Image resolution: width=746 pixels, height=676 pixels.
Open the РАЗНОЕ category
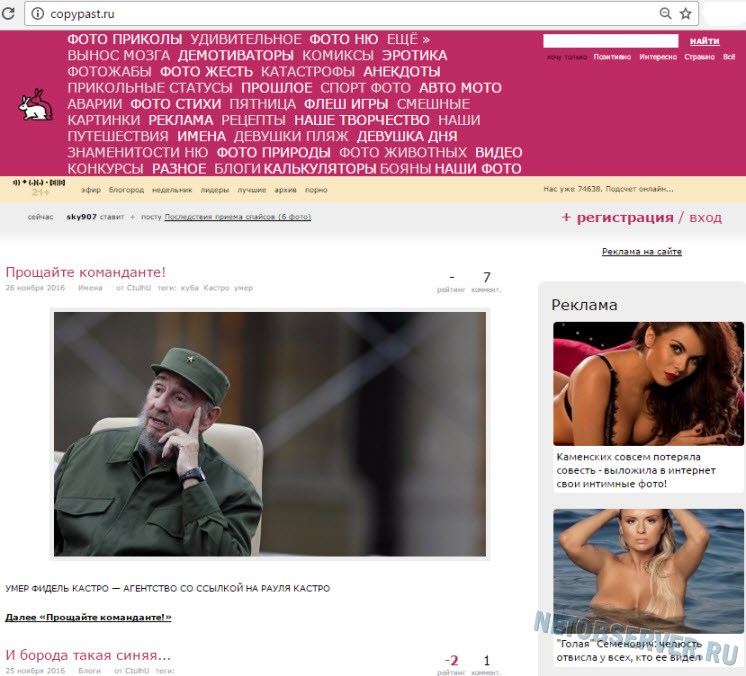179,168
